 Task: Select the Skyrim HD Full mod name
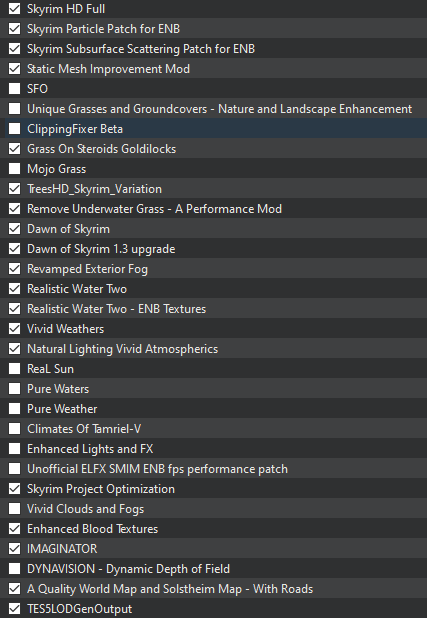(66, 9)
